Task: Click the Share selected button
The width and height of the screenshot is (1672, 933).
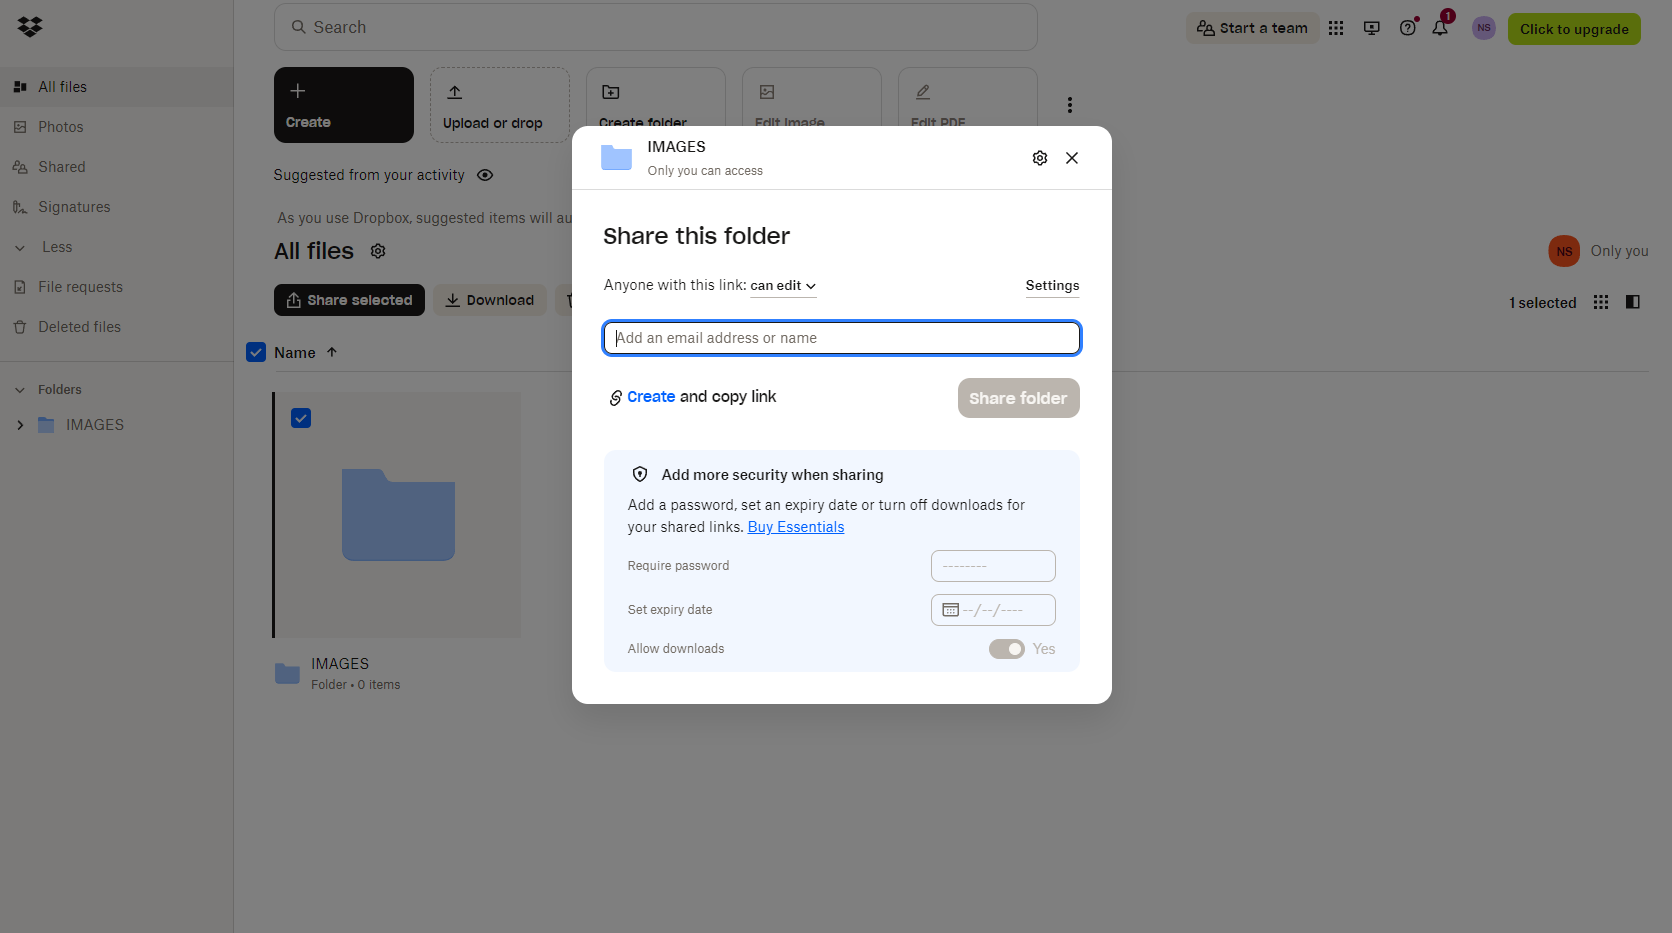Action: pyautogui.click(x=349, y=300)
